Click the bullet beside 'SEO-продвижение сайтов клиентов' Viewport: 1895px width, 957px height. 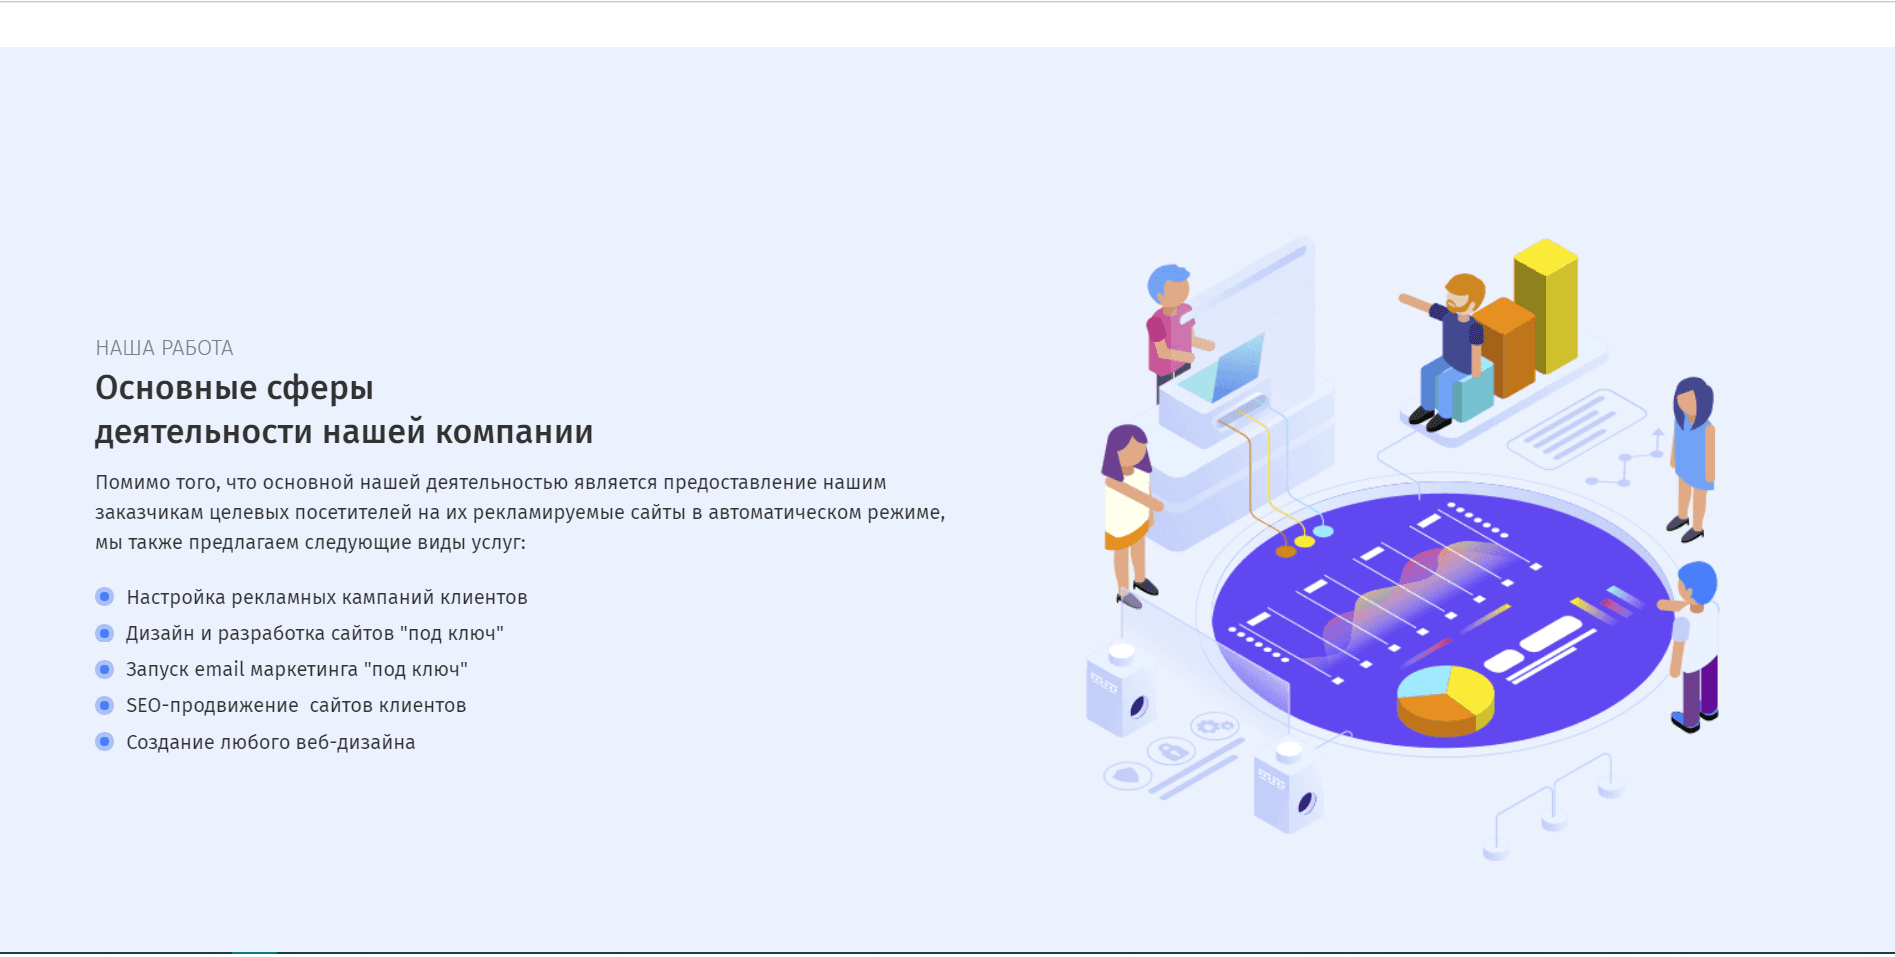(104, 705)
